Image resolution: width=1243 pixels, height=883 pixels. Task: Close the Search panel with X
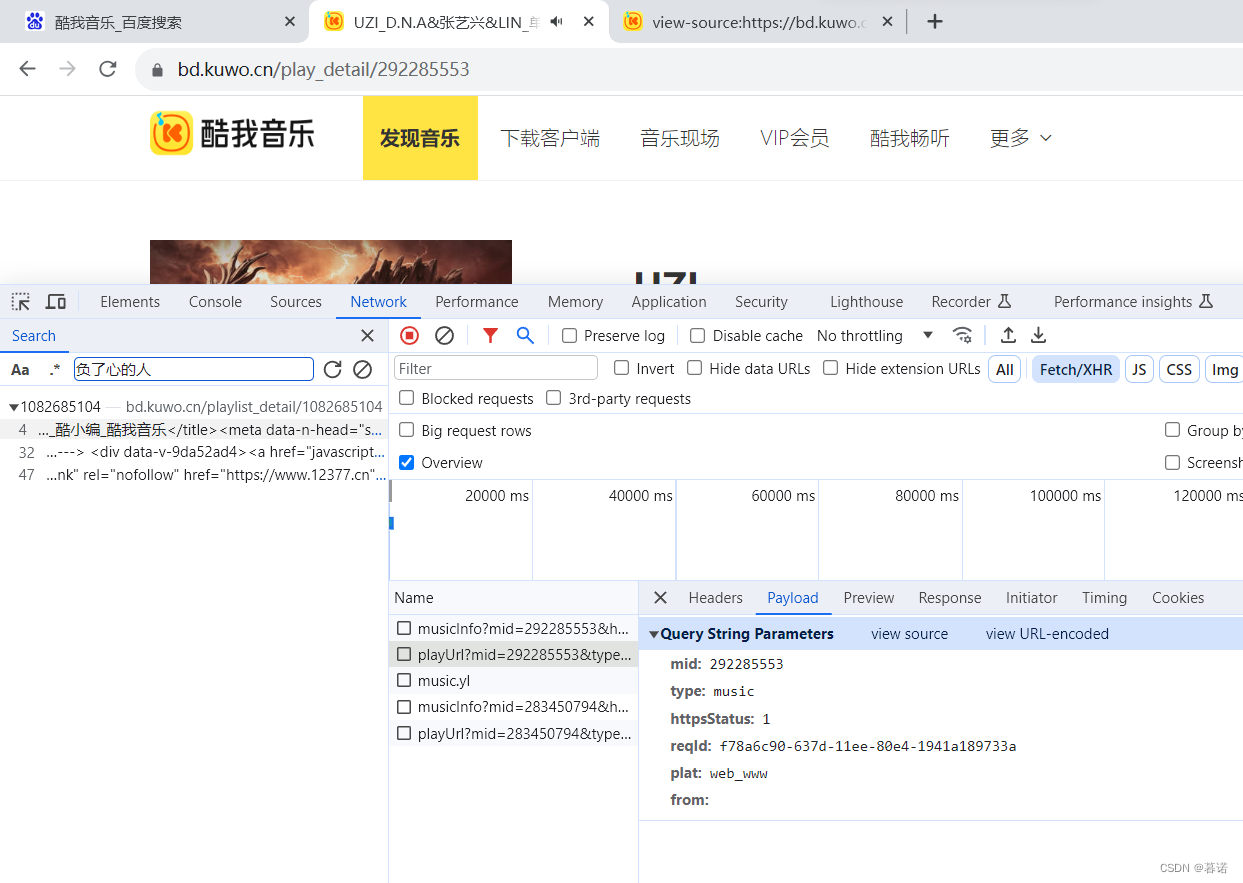click(367, 336)
